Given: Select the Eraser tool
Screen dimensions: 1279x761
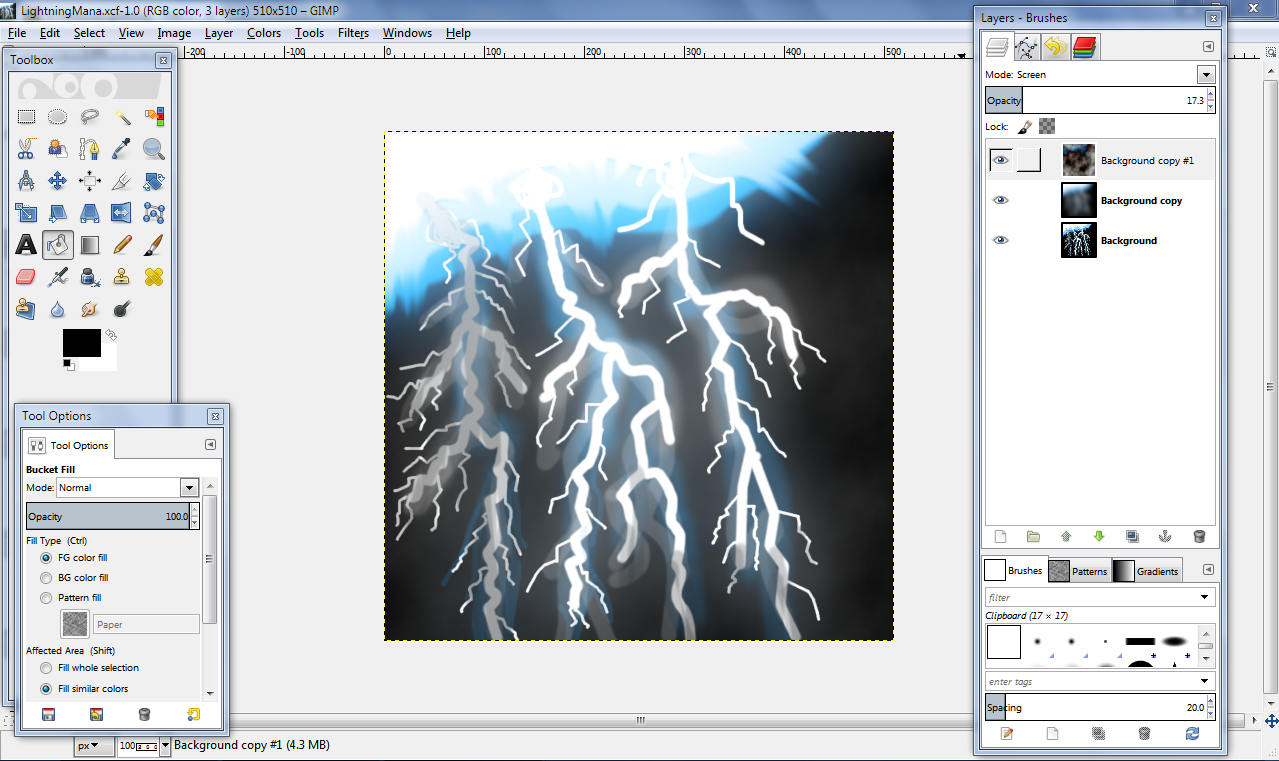Looking at the screenshot, I should coord(26,277).
